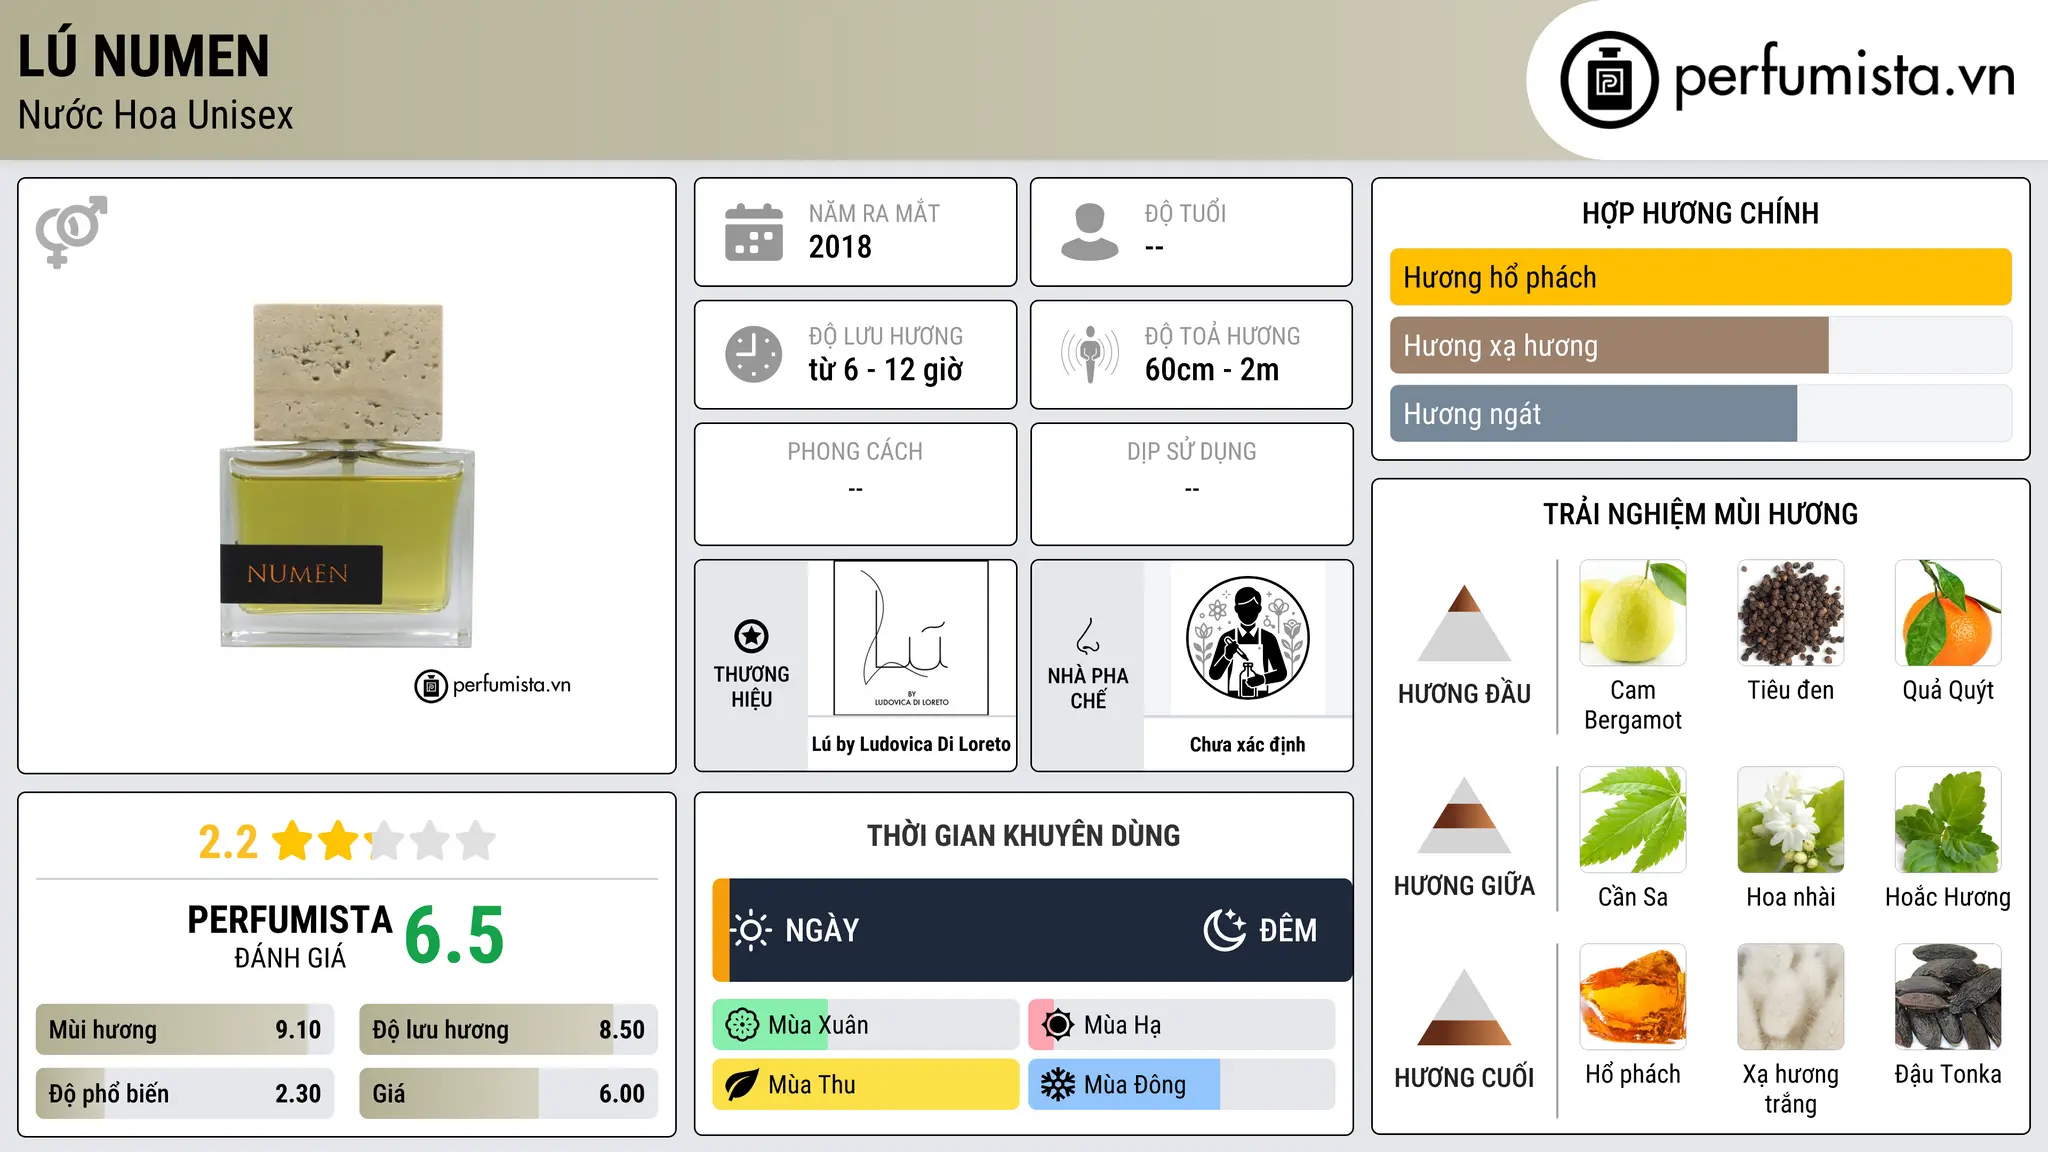Click the Chưa xác định perfumer label
The height and width of the screenshot is (1152, 2048).
(x=1247, y=744)
